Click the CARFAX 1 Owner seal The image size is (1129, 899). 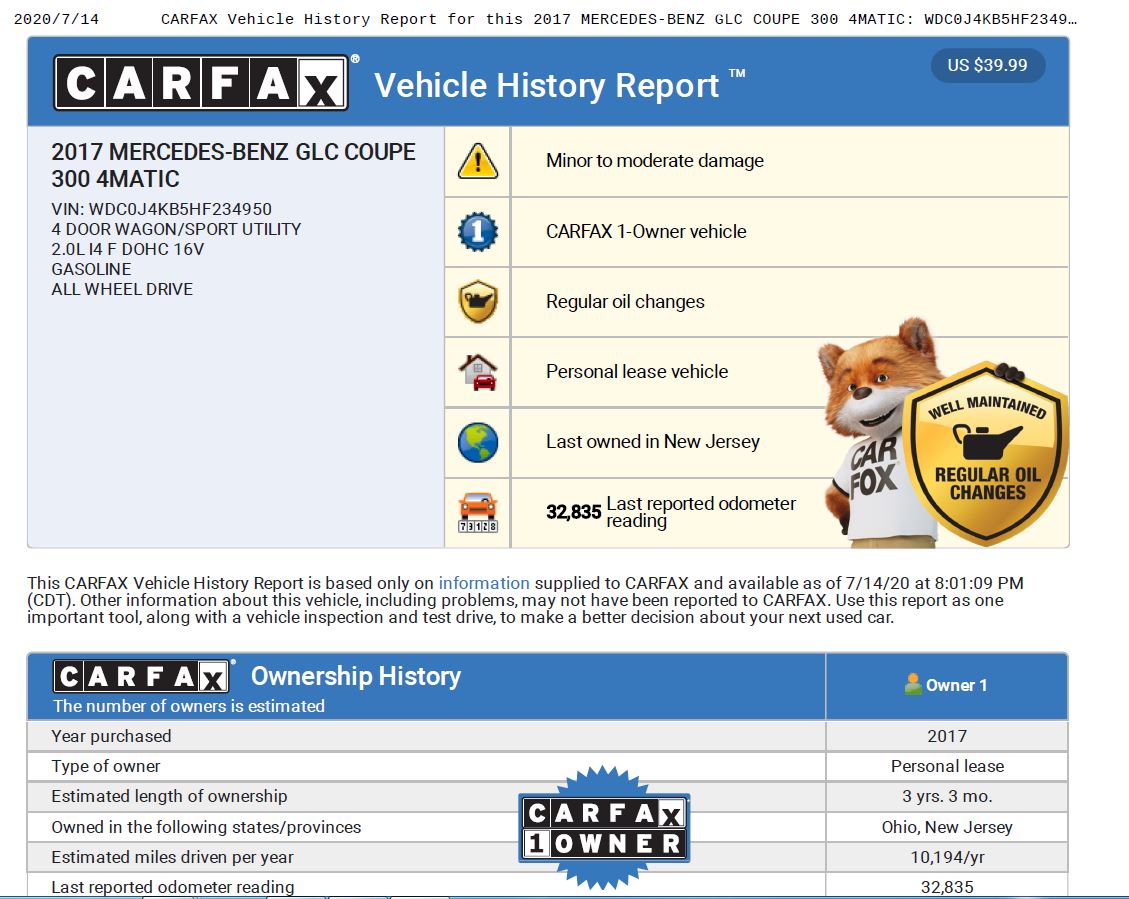[x=603, y=828]
